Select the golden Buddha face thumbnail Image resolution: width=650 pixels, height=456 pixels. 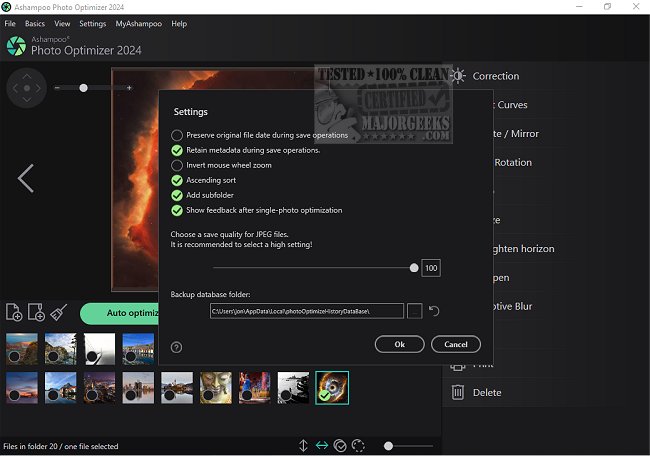pos(216,388)
